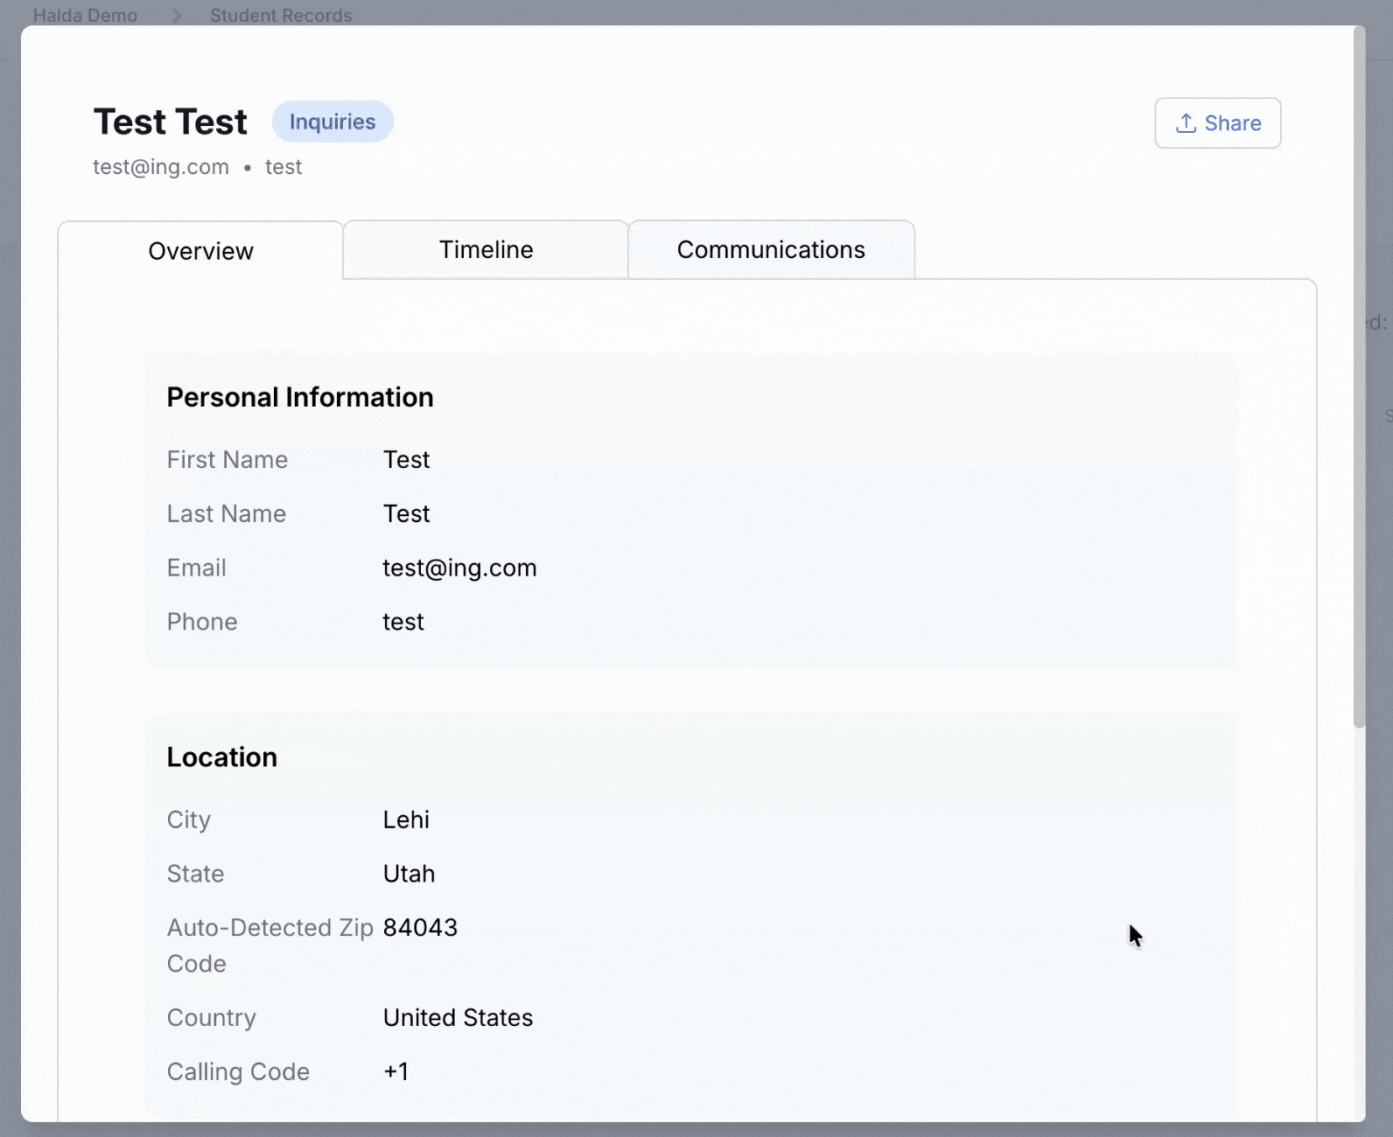Click the Calling Code value +1
Screen dimensions: 1393x1137
coord(396,1072)
